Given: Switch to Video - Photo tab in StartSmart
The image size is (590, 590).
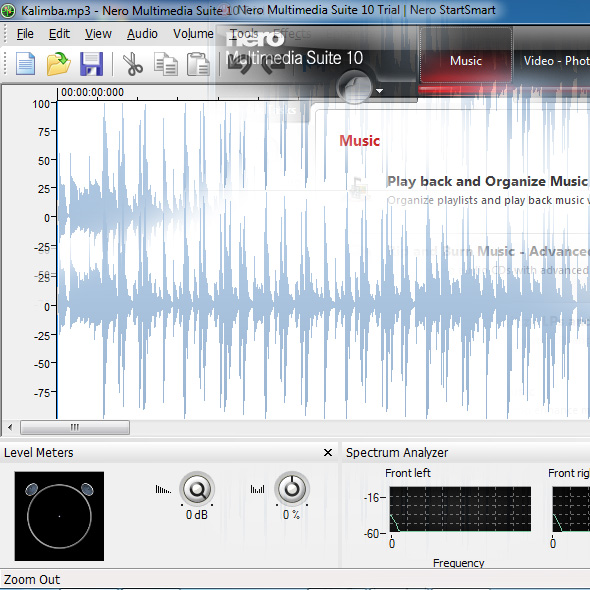Looking at the screenshot, I should click(x=557, y=61).
